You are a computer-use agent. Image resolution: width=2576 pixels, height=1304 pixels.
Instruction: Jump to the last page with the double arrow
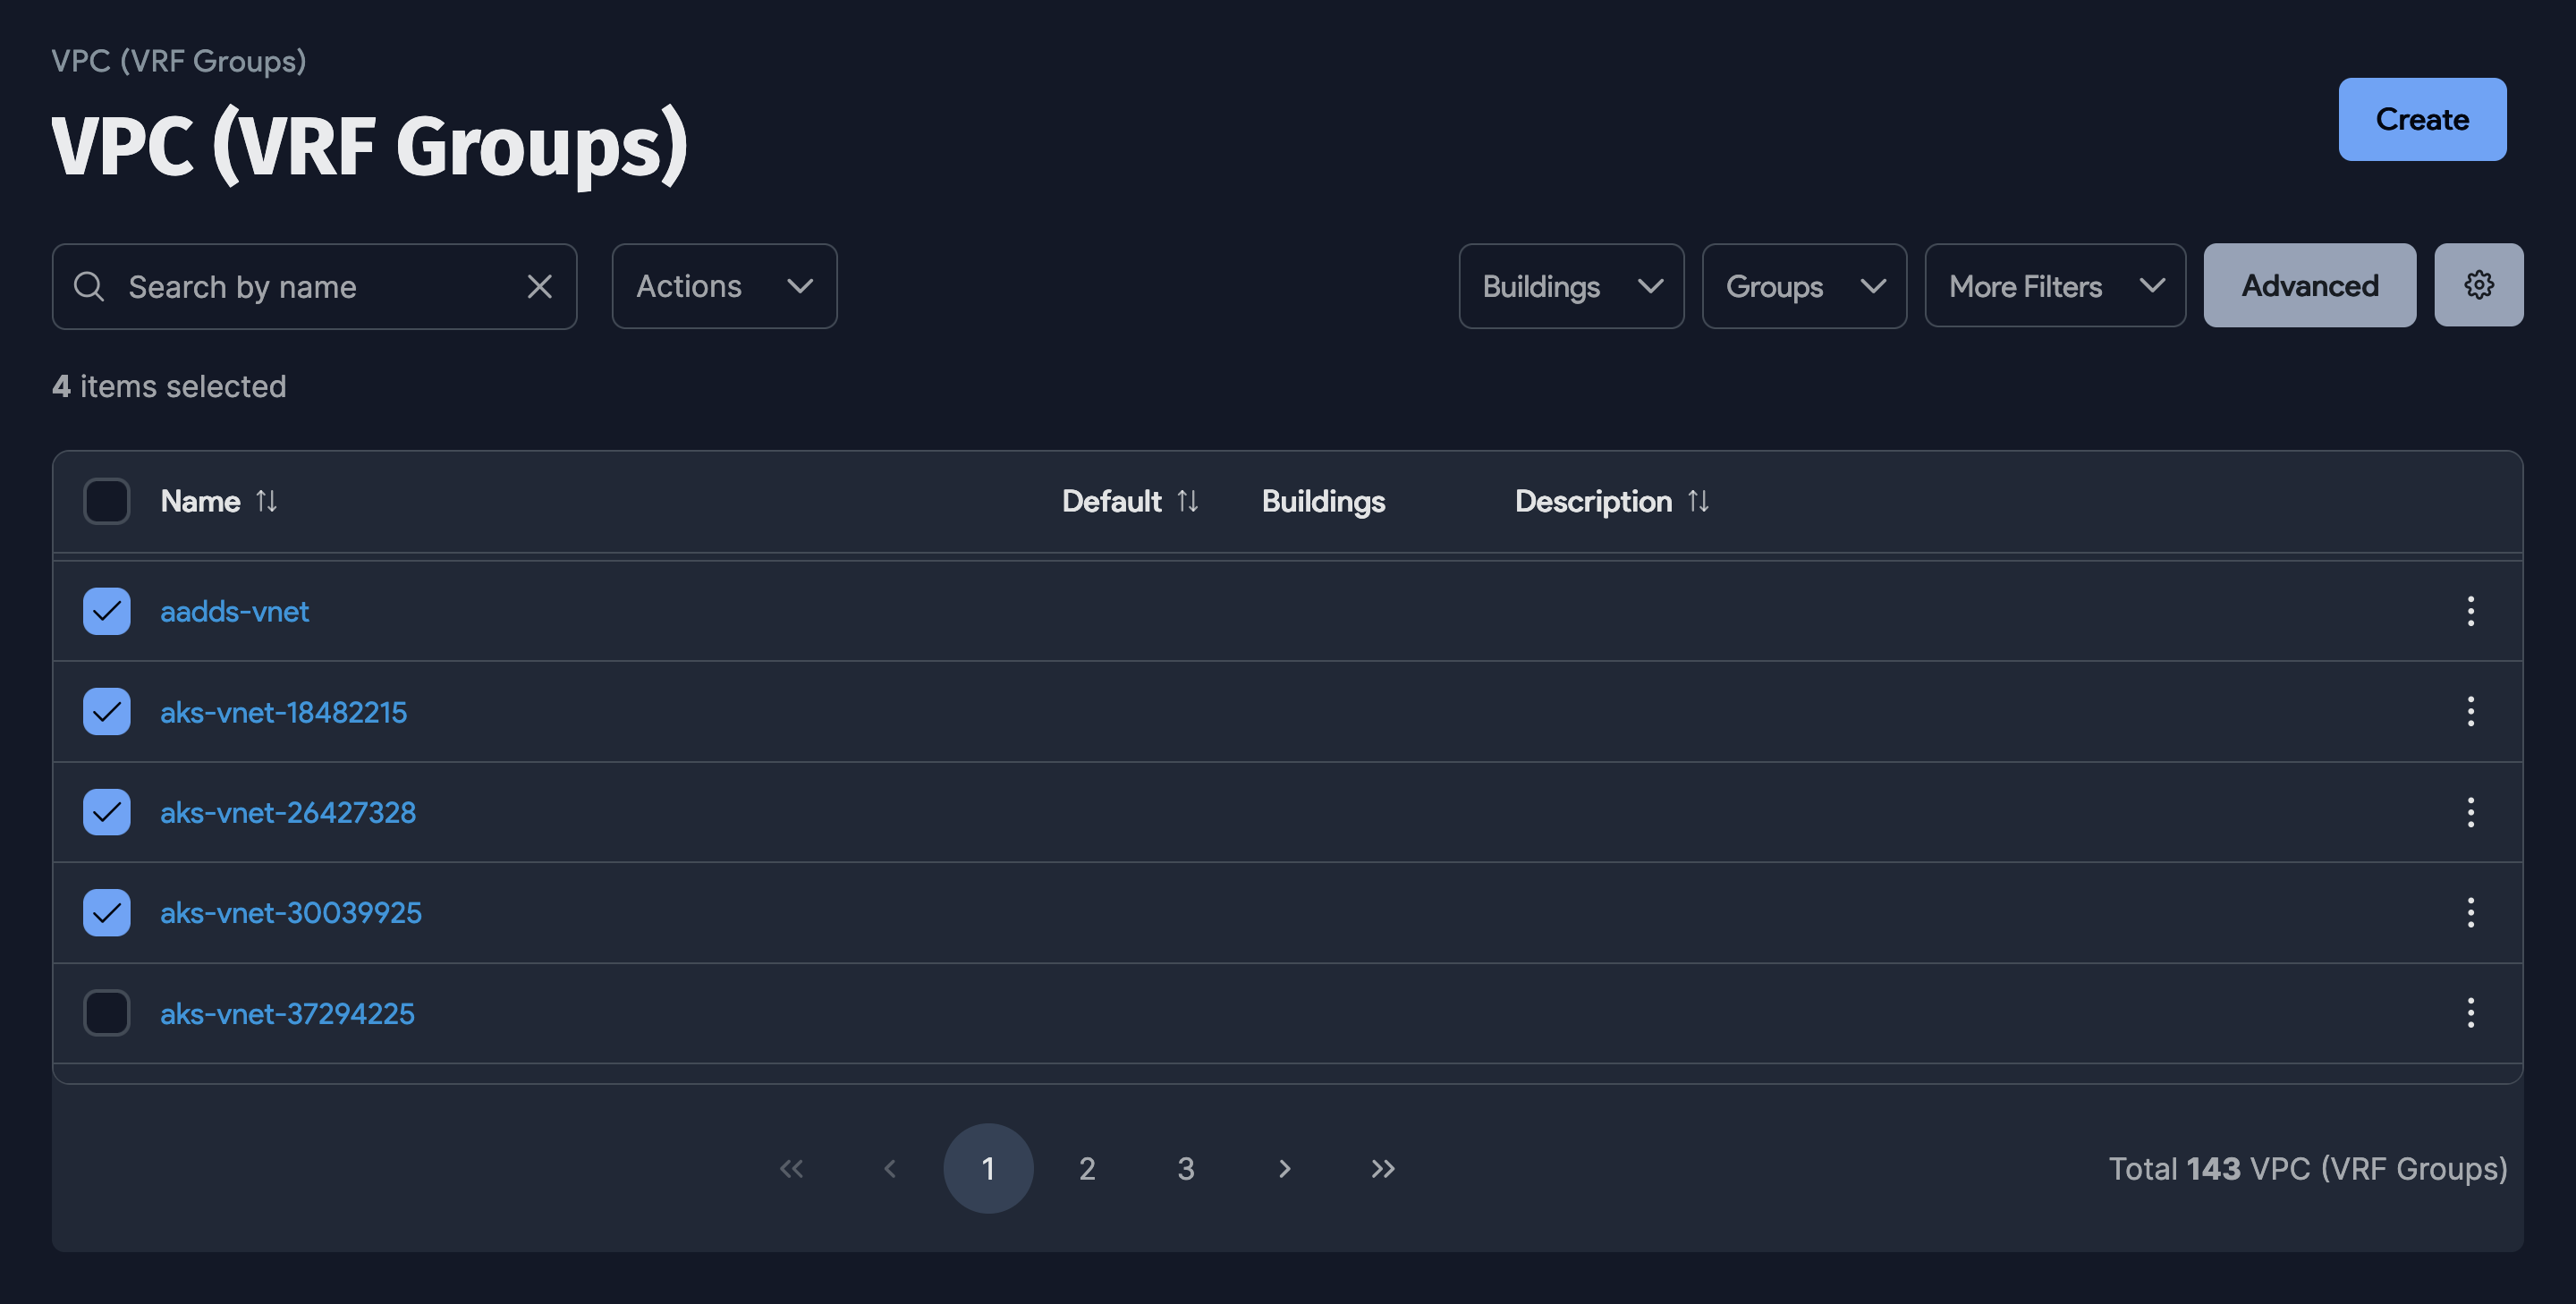tap(1382, 1168)
